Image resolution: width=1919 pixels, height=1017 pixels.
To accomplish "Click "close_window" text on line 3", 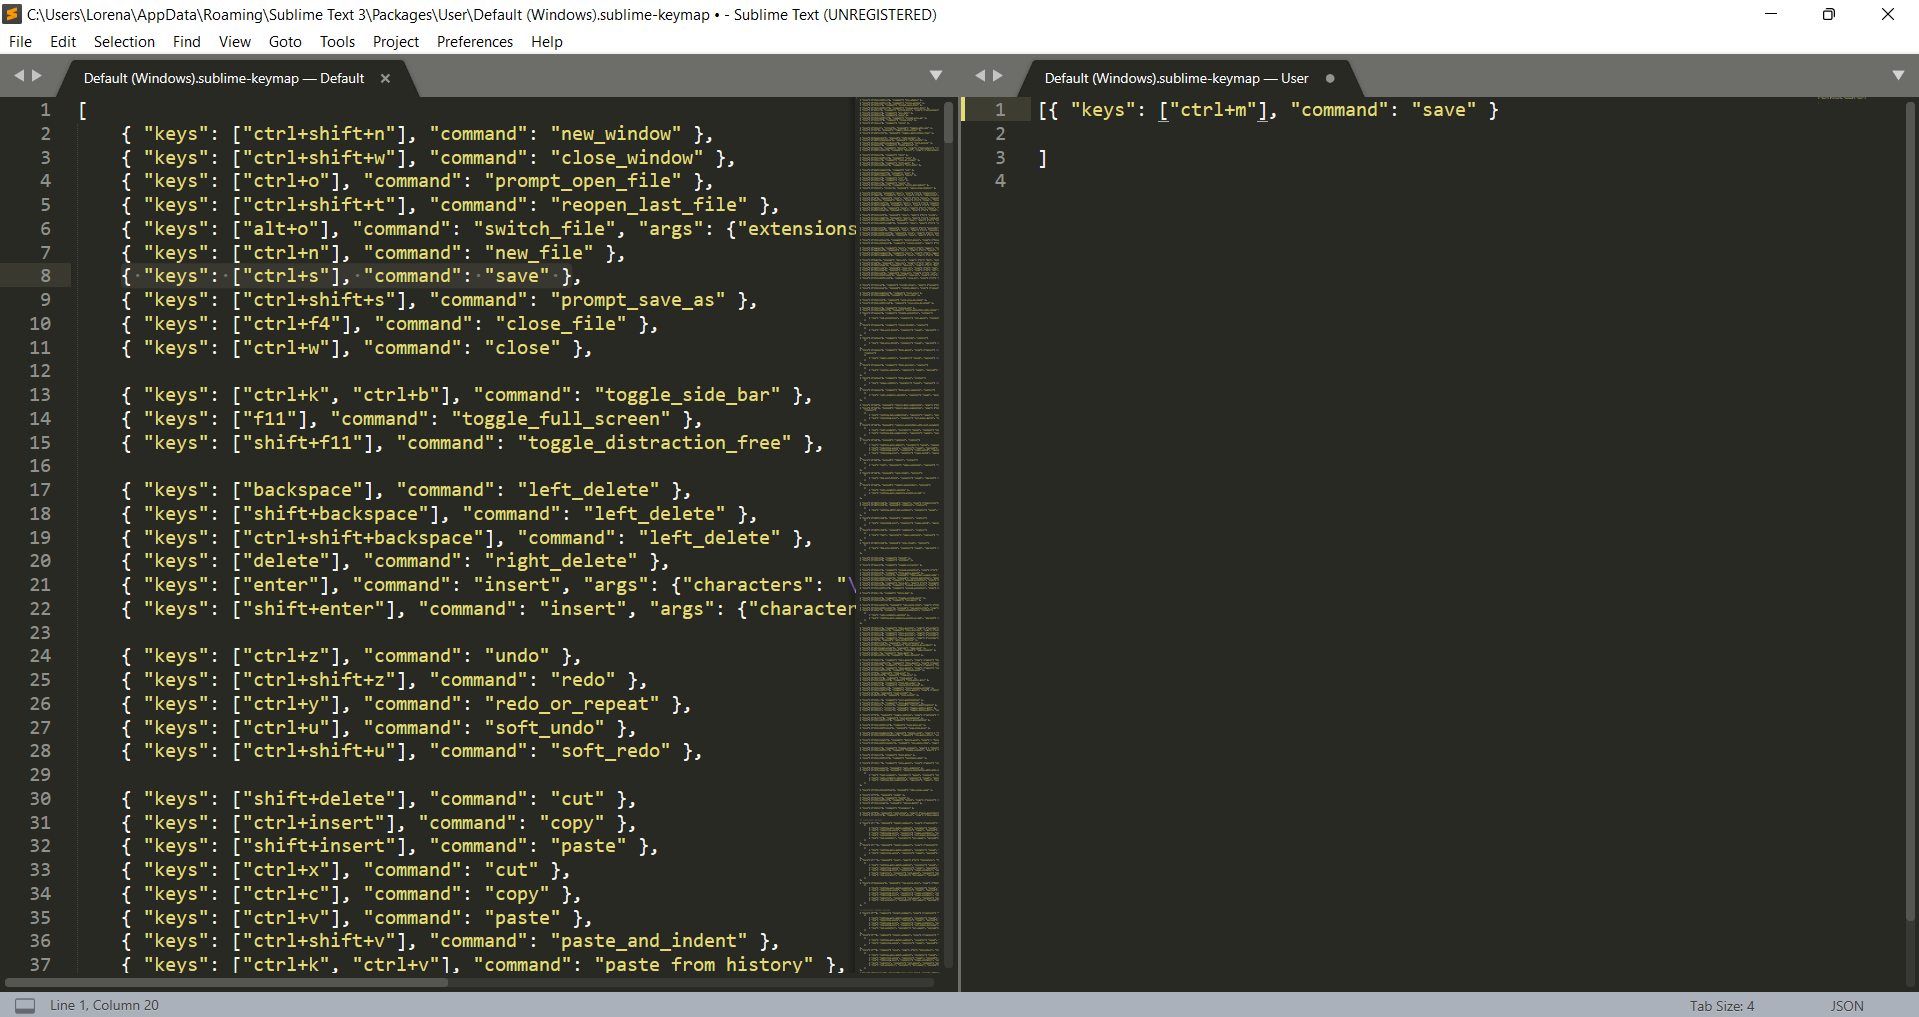I will point(627,158).
